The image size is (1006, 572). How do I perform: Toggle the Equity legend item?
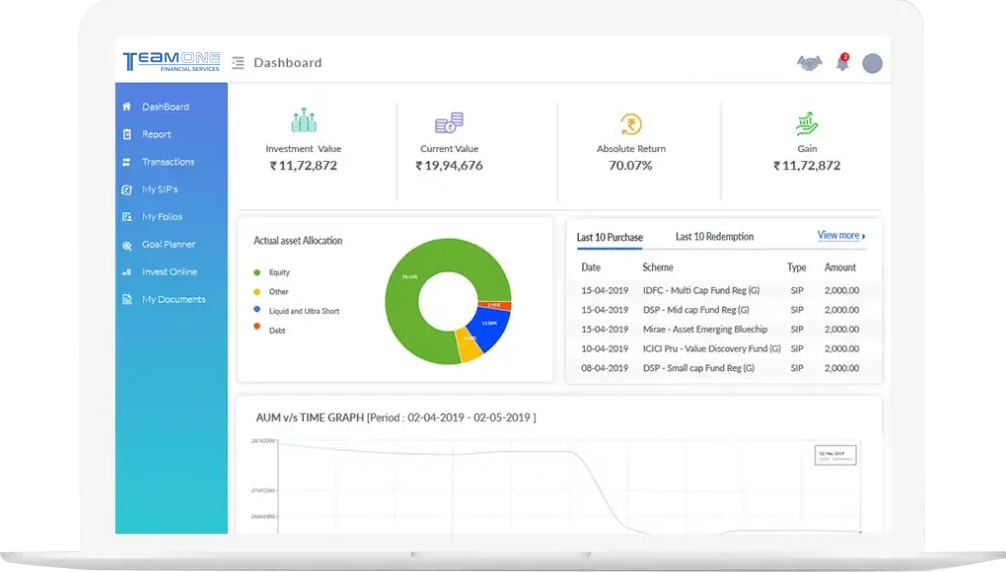278,272
